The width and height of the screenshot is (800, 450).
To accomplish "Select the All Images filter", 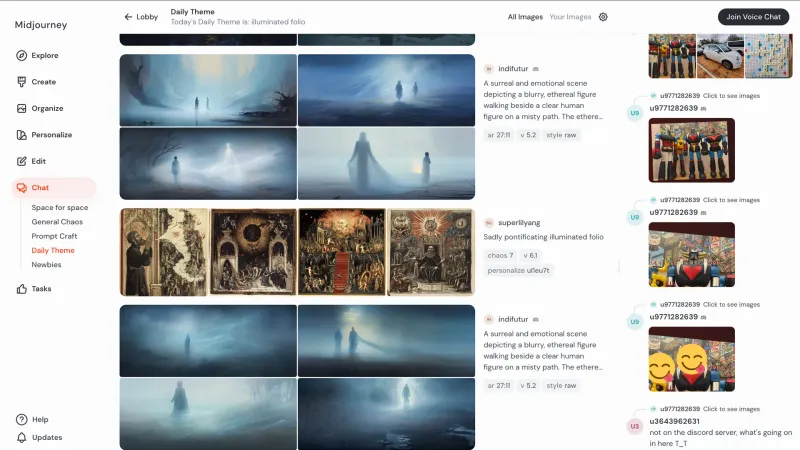I will pos(525,17).
